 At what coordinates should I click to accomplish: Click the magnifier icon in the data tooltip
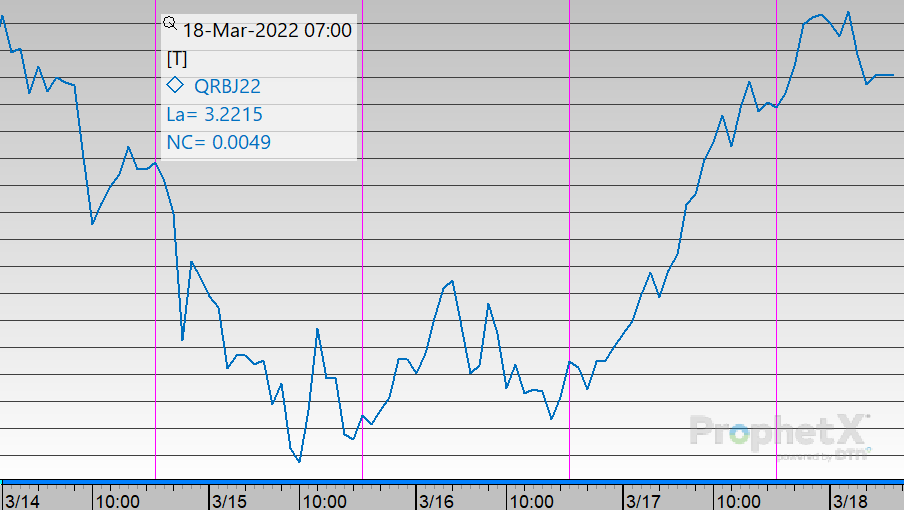[x=169, y=23]
